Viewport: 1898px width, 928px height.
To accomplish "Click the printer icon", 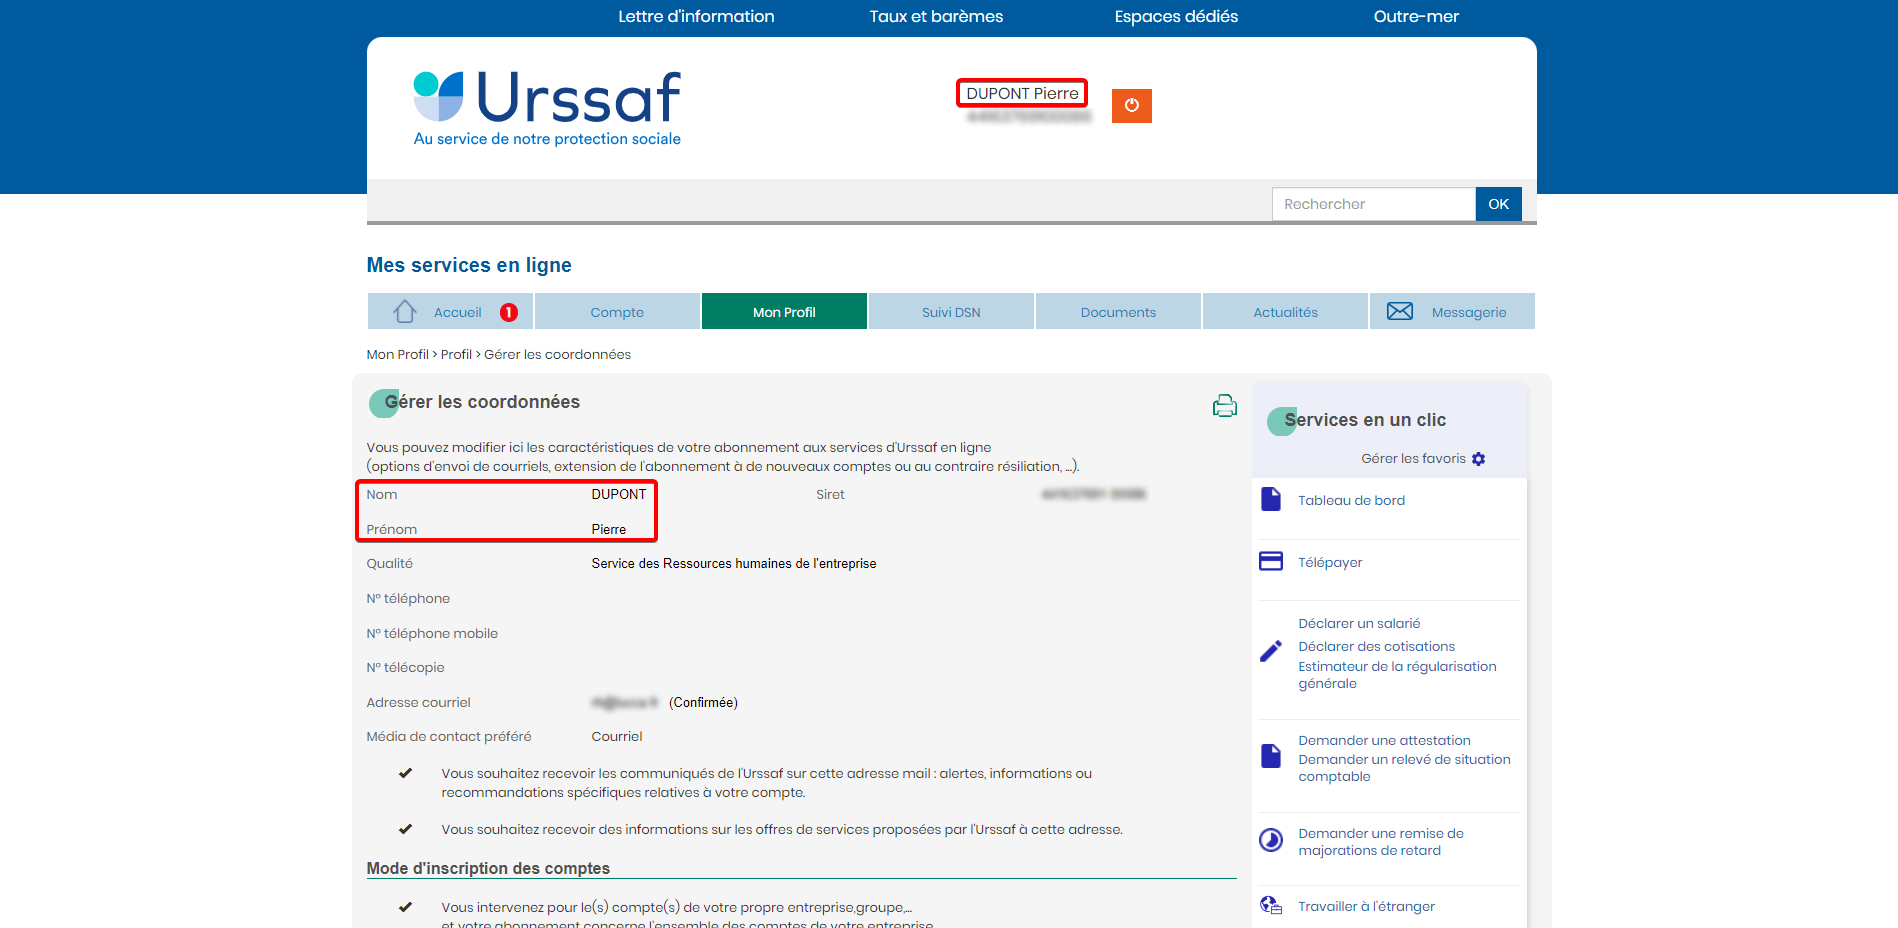I will [x=1224, y=406].
